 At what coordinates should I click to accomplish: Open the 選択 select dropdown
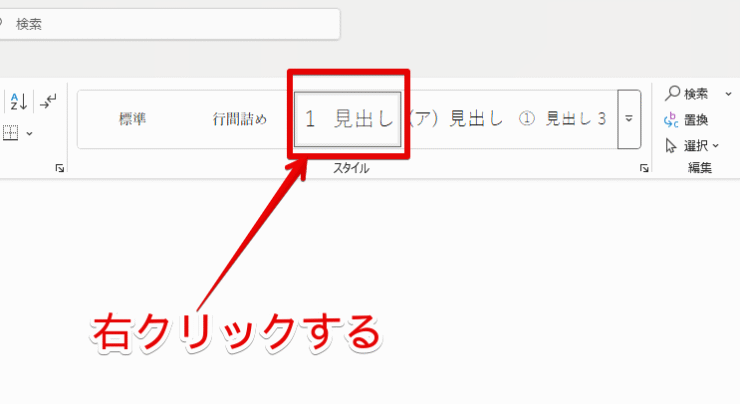click(x=692, y=146)
